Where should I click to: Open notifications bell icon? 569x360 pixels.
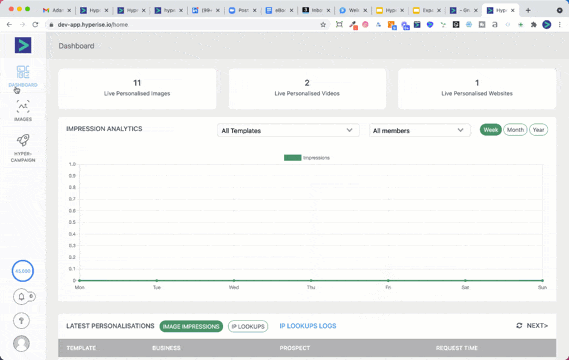pyautogui.click(x=21, y=296)
